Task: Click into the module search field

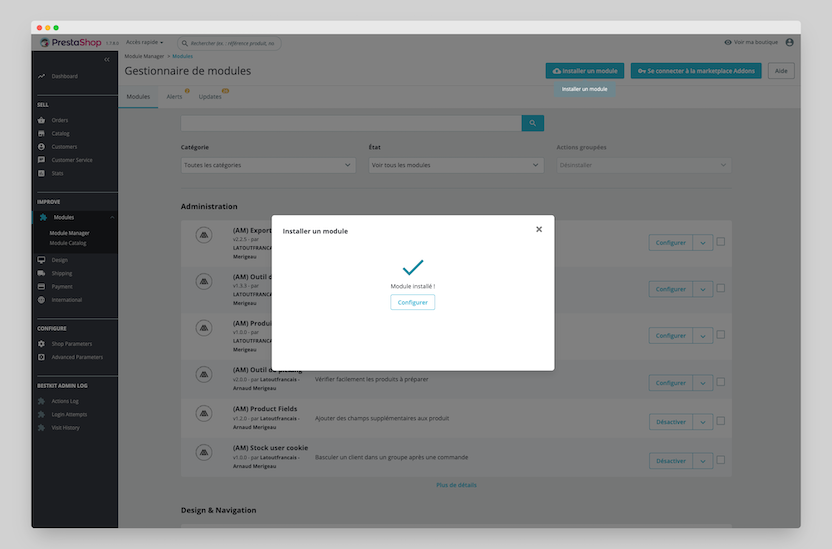Action: pyautogui.click(x=351, y=124)
